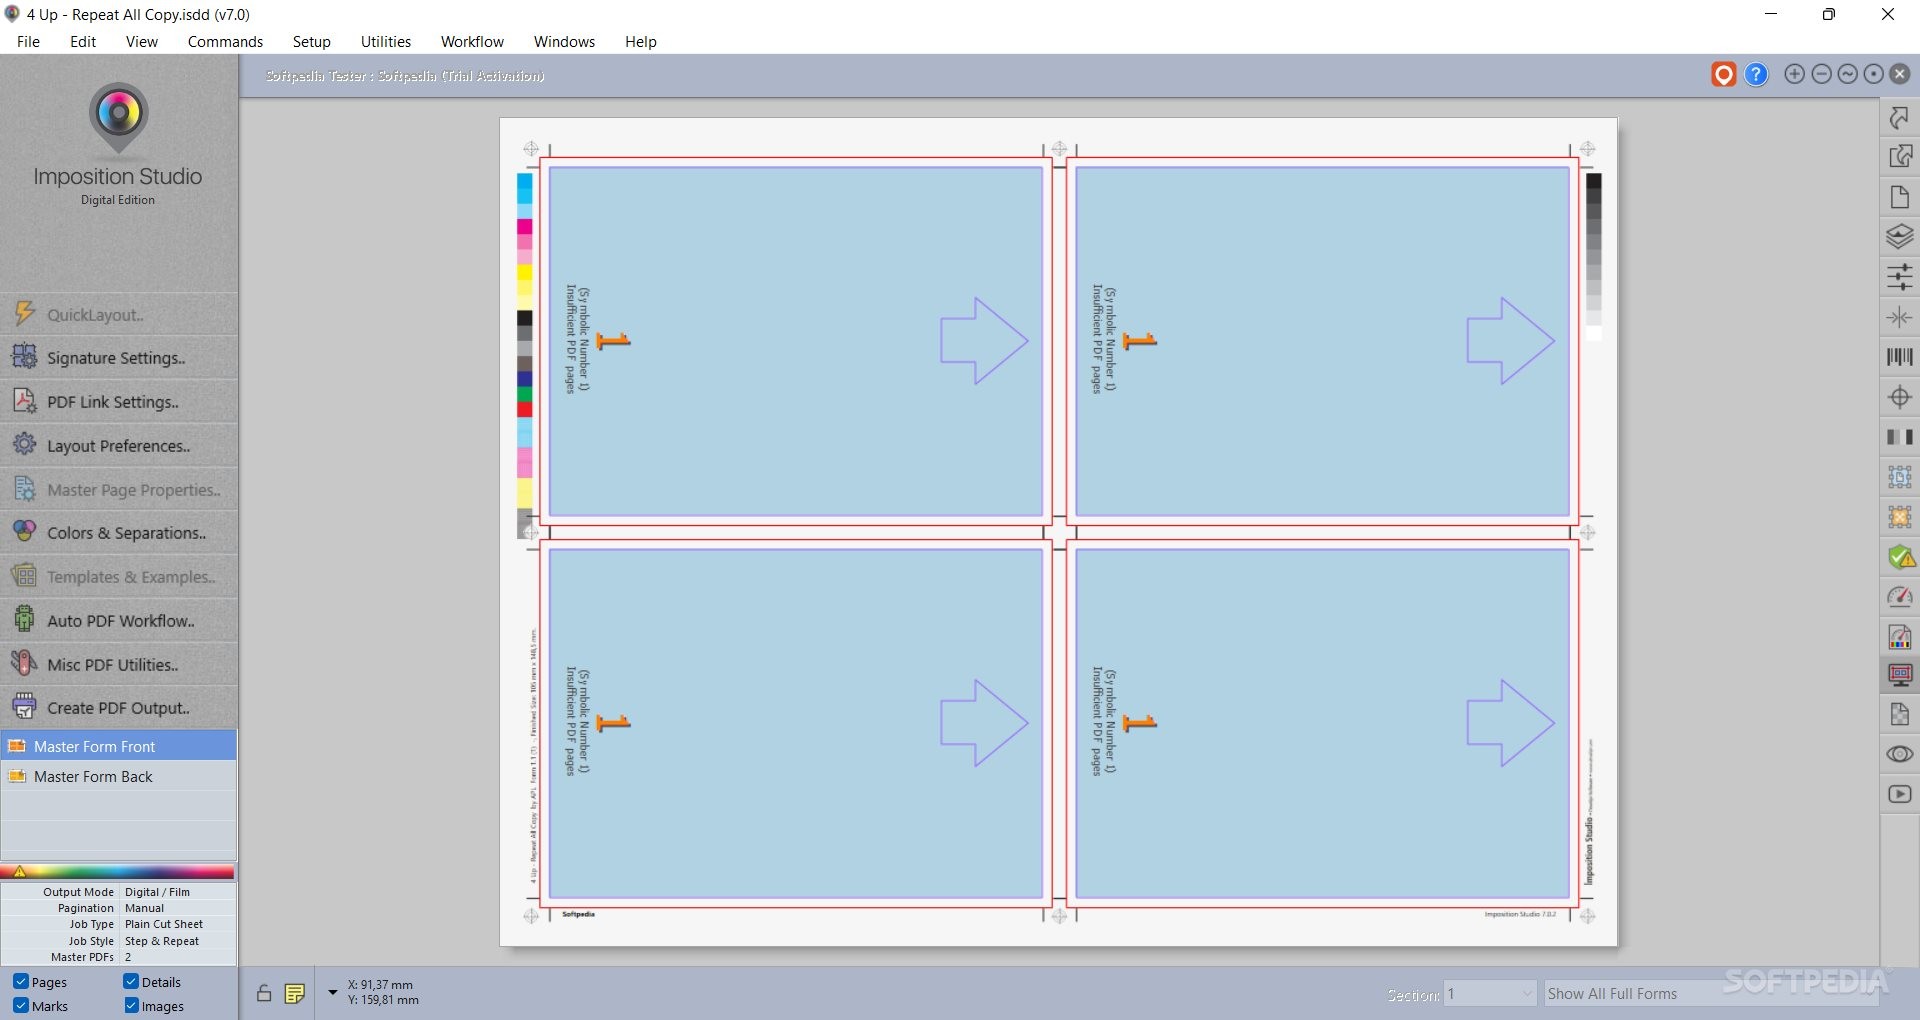The width and height of the screenshot is (1920, 1020).
Task: Open the Workflow menu
Action: click(472, 41)
